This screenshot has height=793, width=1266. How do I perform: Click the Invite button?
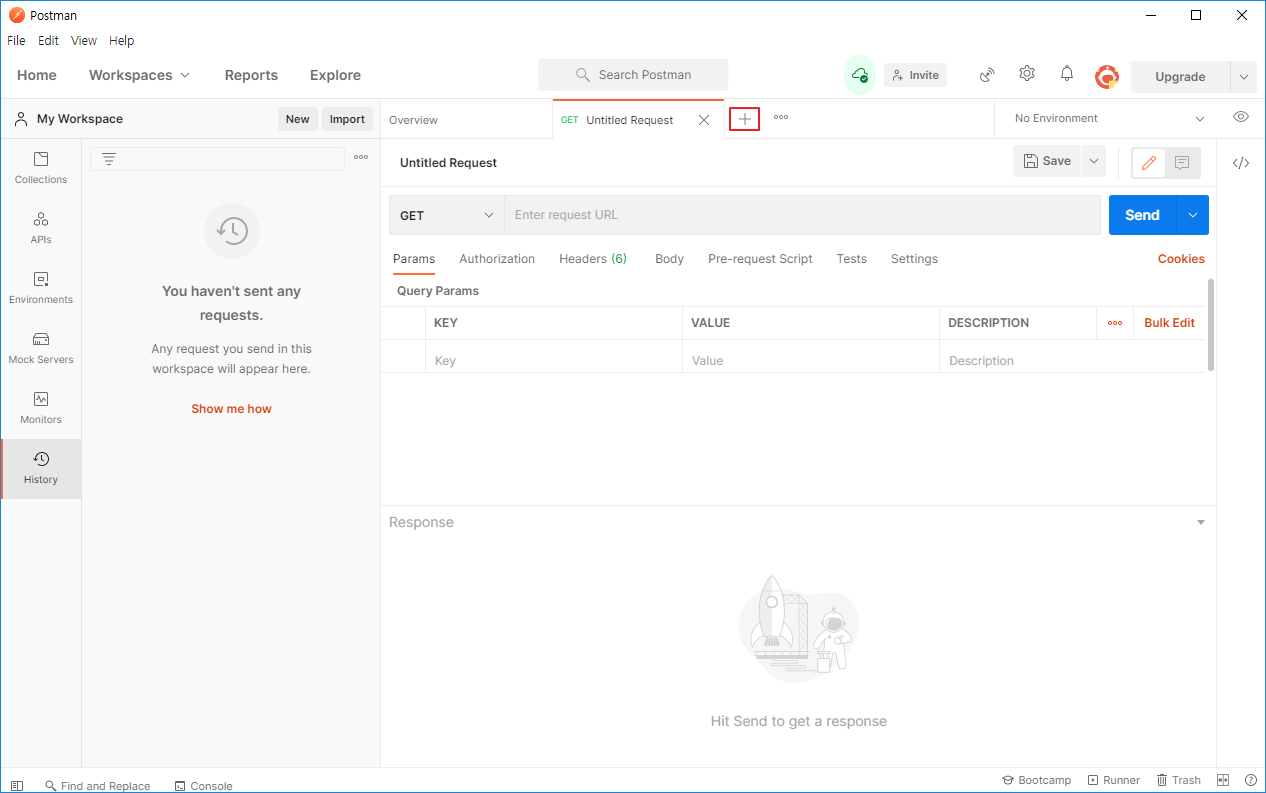point(915,75)
